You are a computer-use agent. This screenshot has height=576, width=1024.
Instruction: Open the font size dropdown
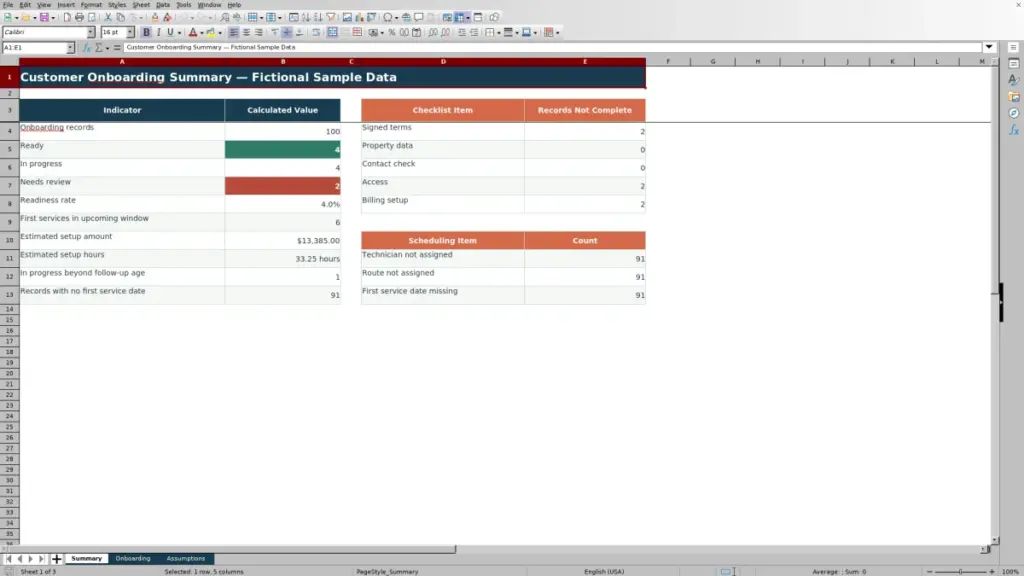130,32
